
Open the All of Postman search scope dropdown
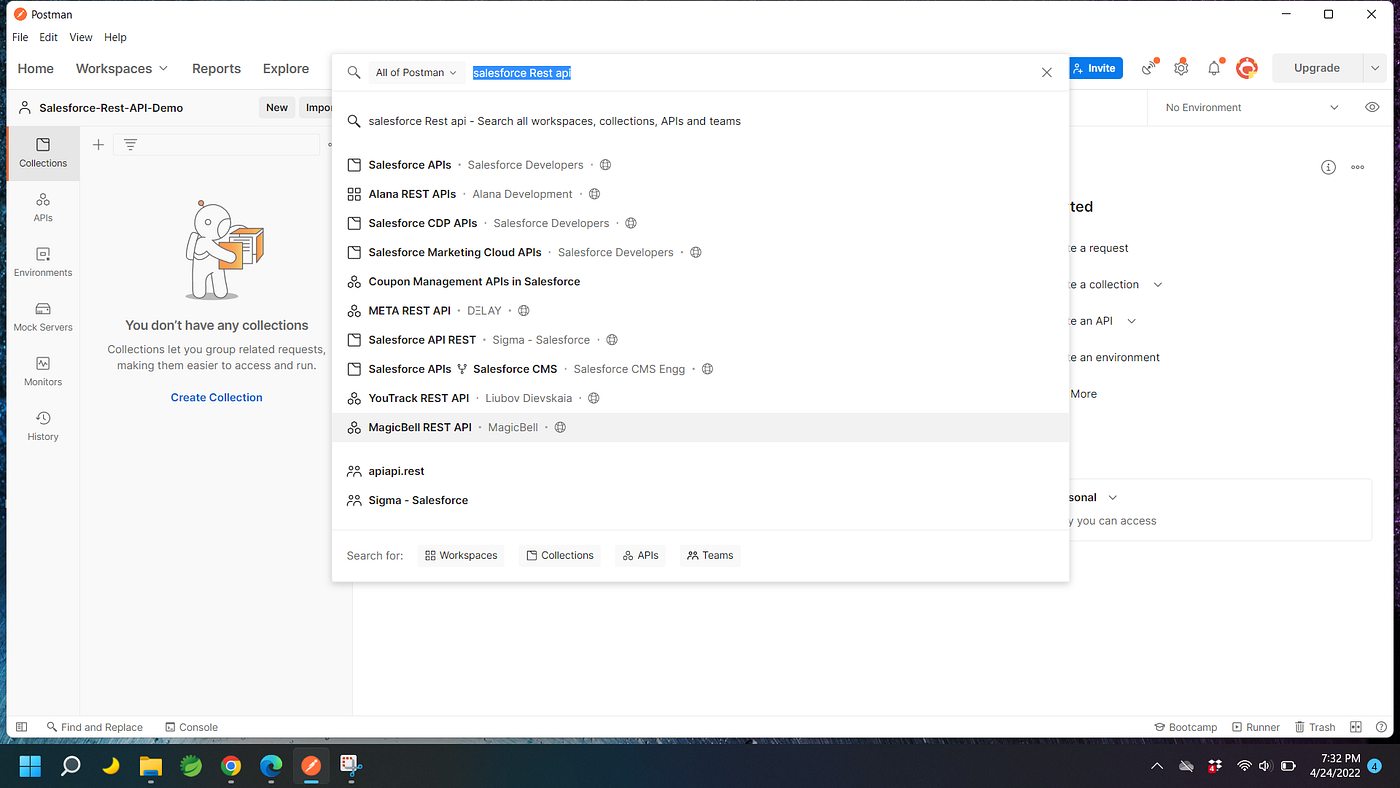416,72
